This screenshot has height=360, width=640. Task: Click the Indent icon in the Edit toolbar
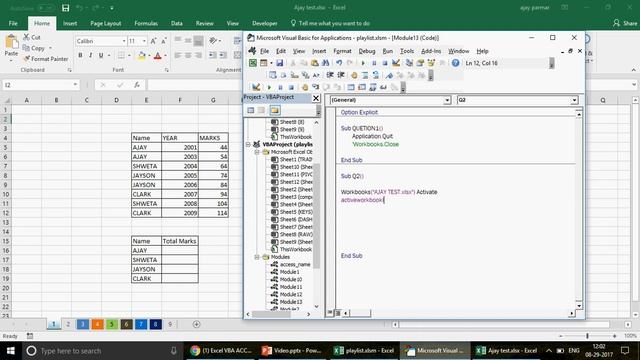330,75
